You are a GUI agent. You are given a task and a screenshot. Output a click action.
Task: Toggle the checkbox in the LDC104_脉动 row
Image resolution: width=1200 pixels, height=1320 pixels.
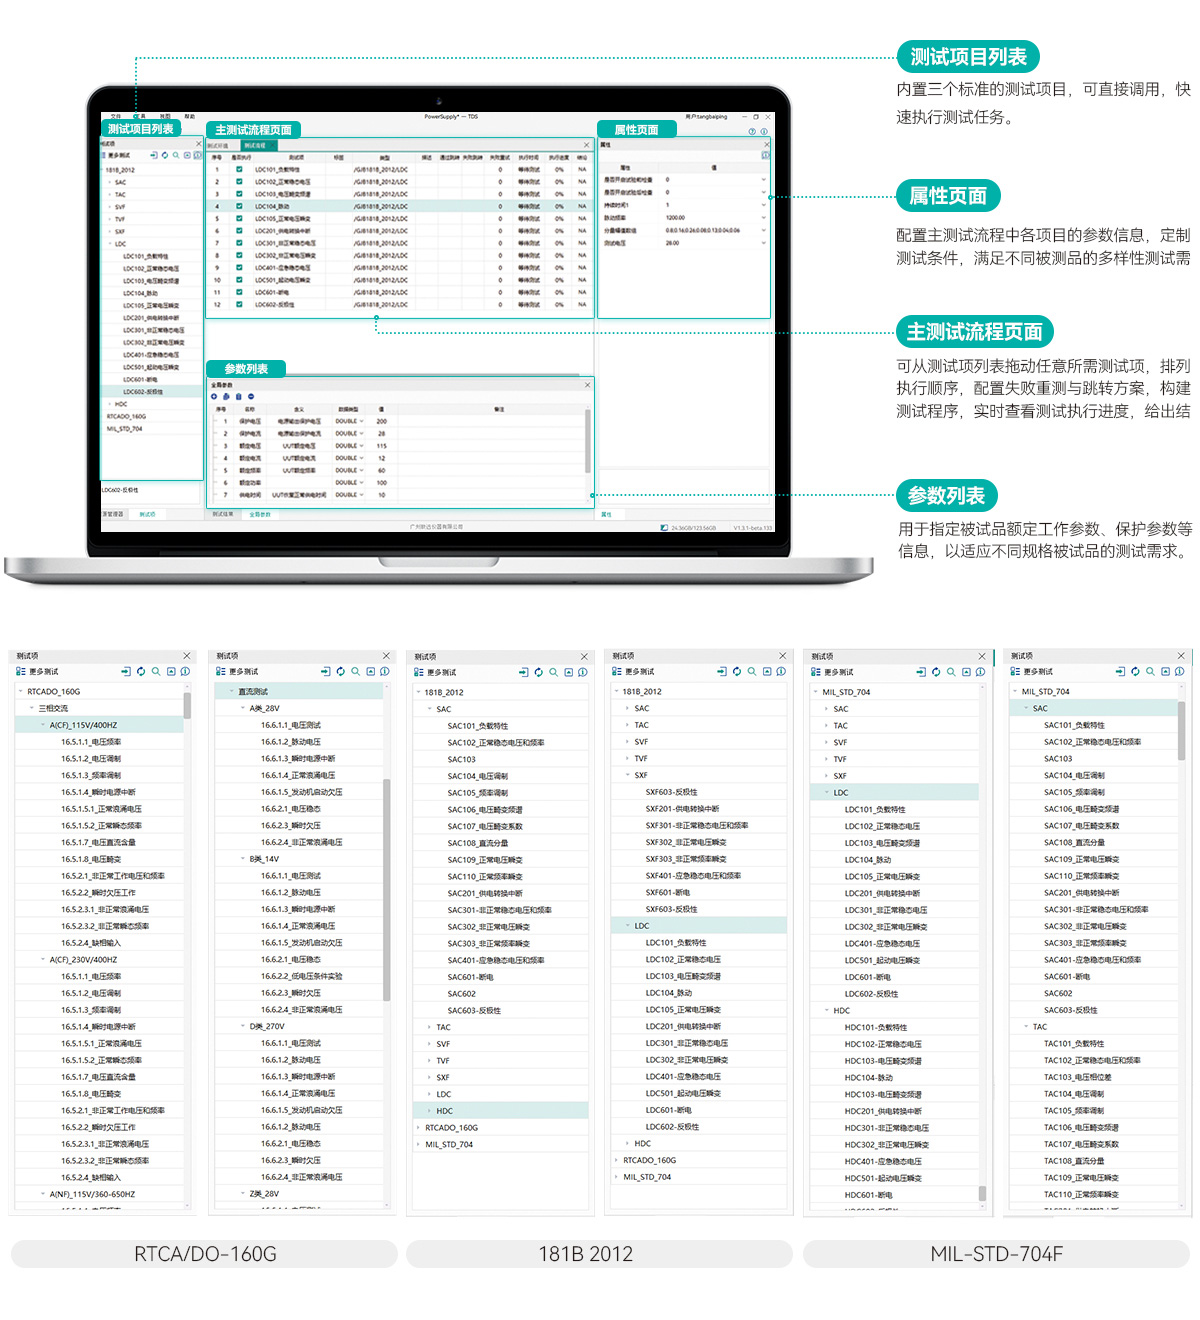239,206
